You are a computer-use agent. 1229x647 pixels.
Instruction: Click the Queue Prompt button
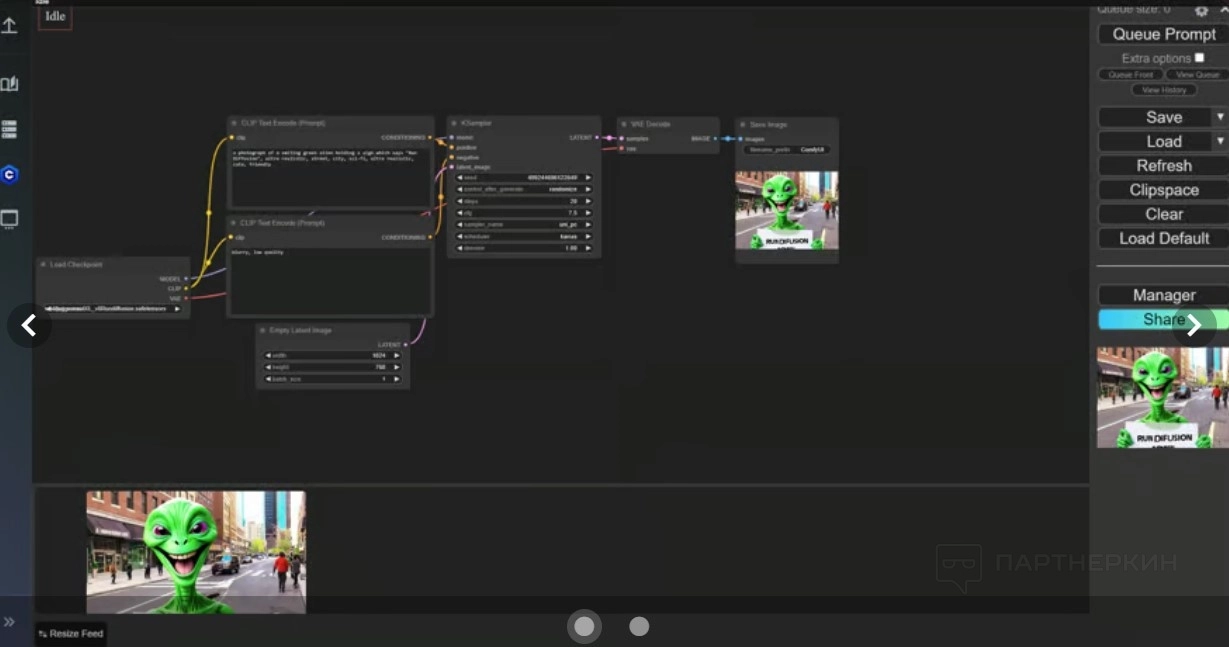[x=1163, y=34]
